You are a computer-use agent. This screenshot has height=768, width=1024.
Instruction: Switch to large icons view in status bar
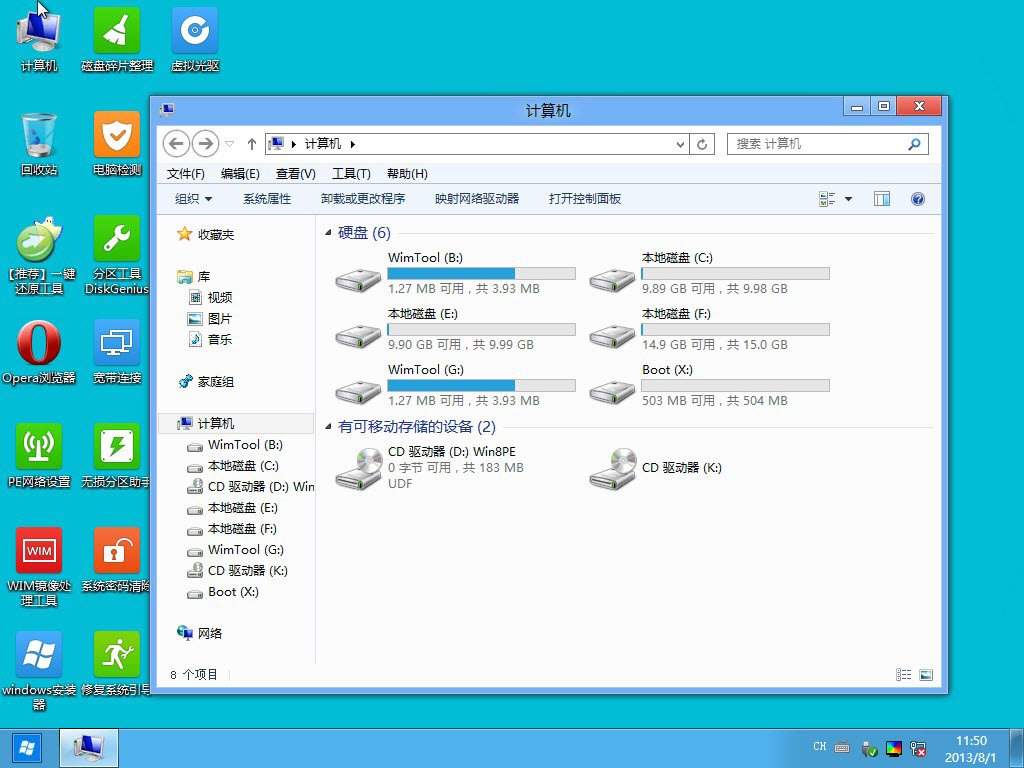tap(925, 675)
